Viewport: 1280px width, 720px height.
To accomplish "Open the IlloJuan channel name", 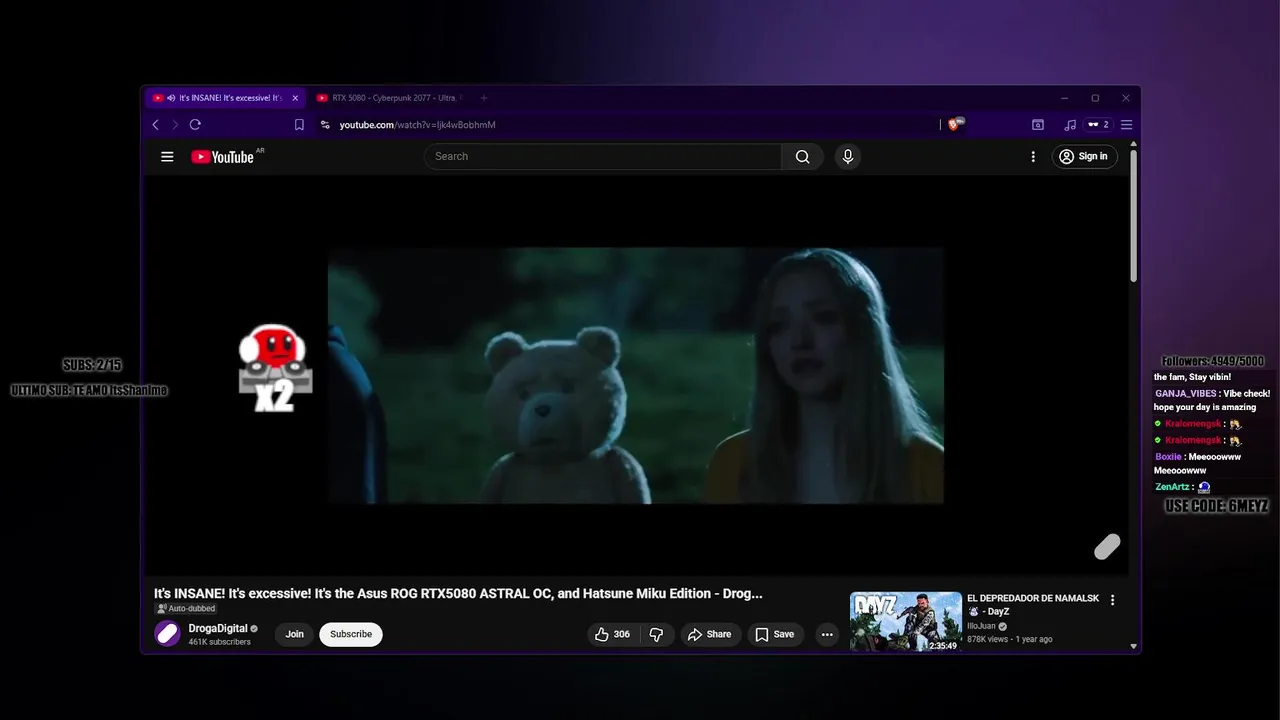I will click(x=981, y=626).
